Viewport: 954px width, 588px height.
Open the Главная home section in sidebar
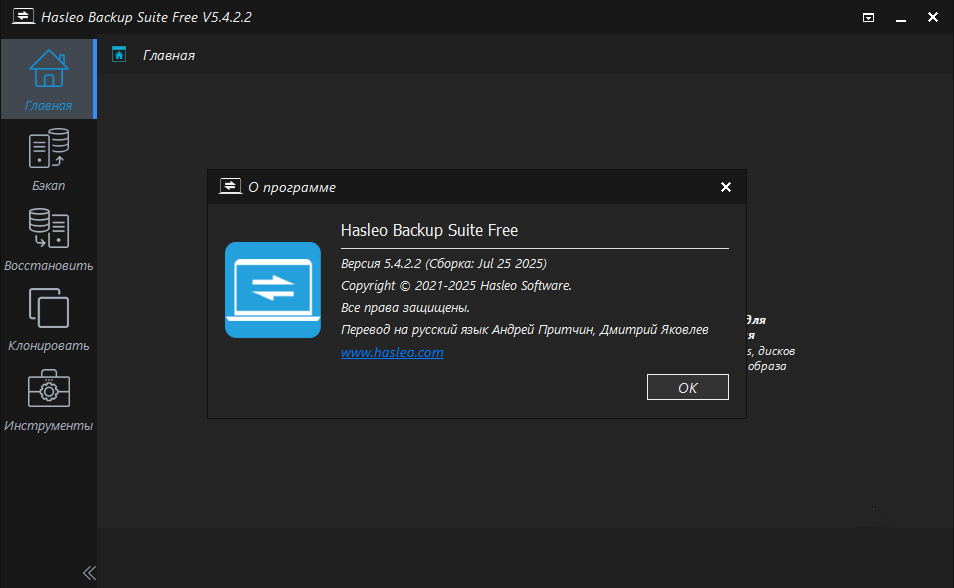point(48,79)
